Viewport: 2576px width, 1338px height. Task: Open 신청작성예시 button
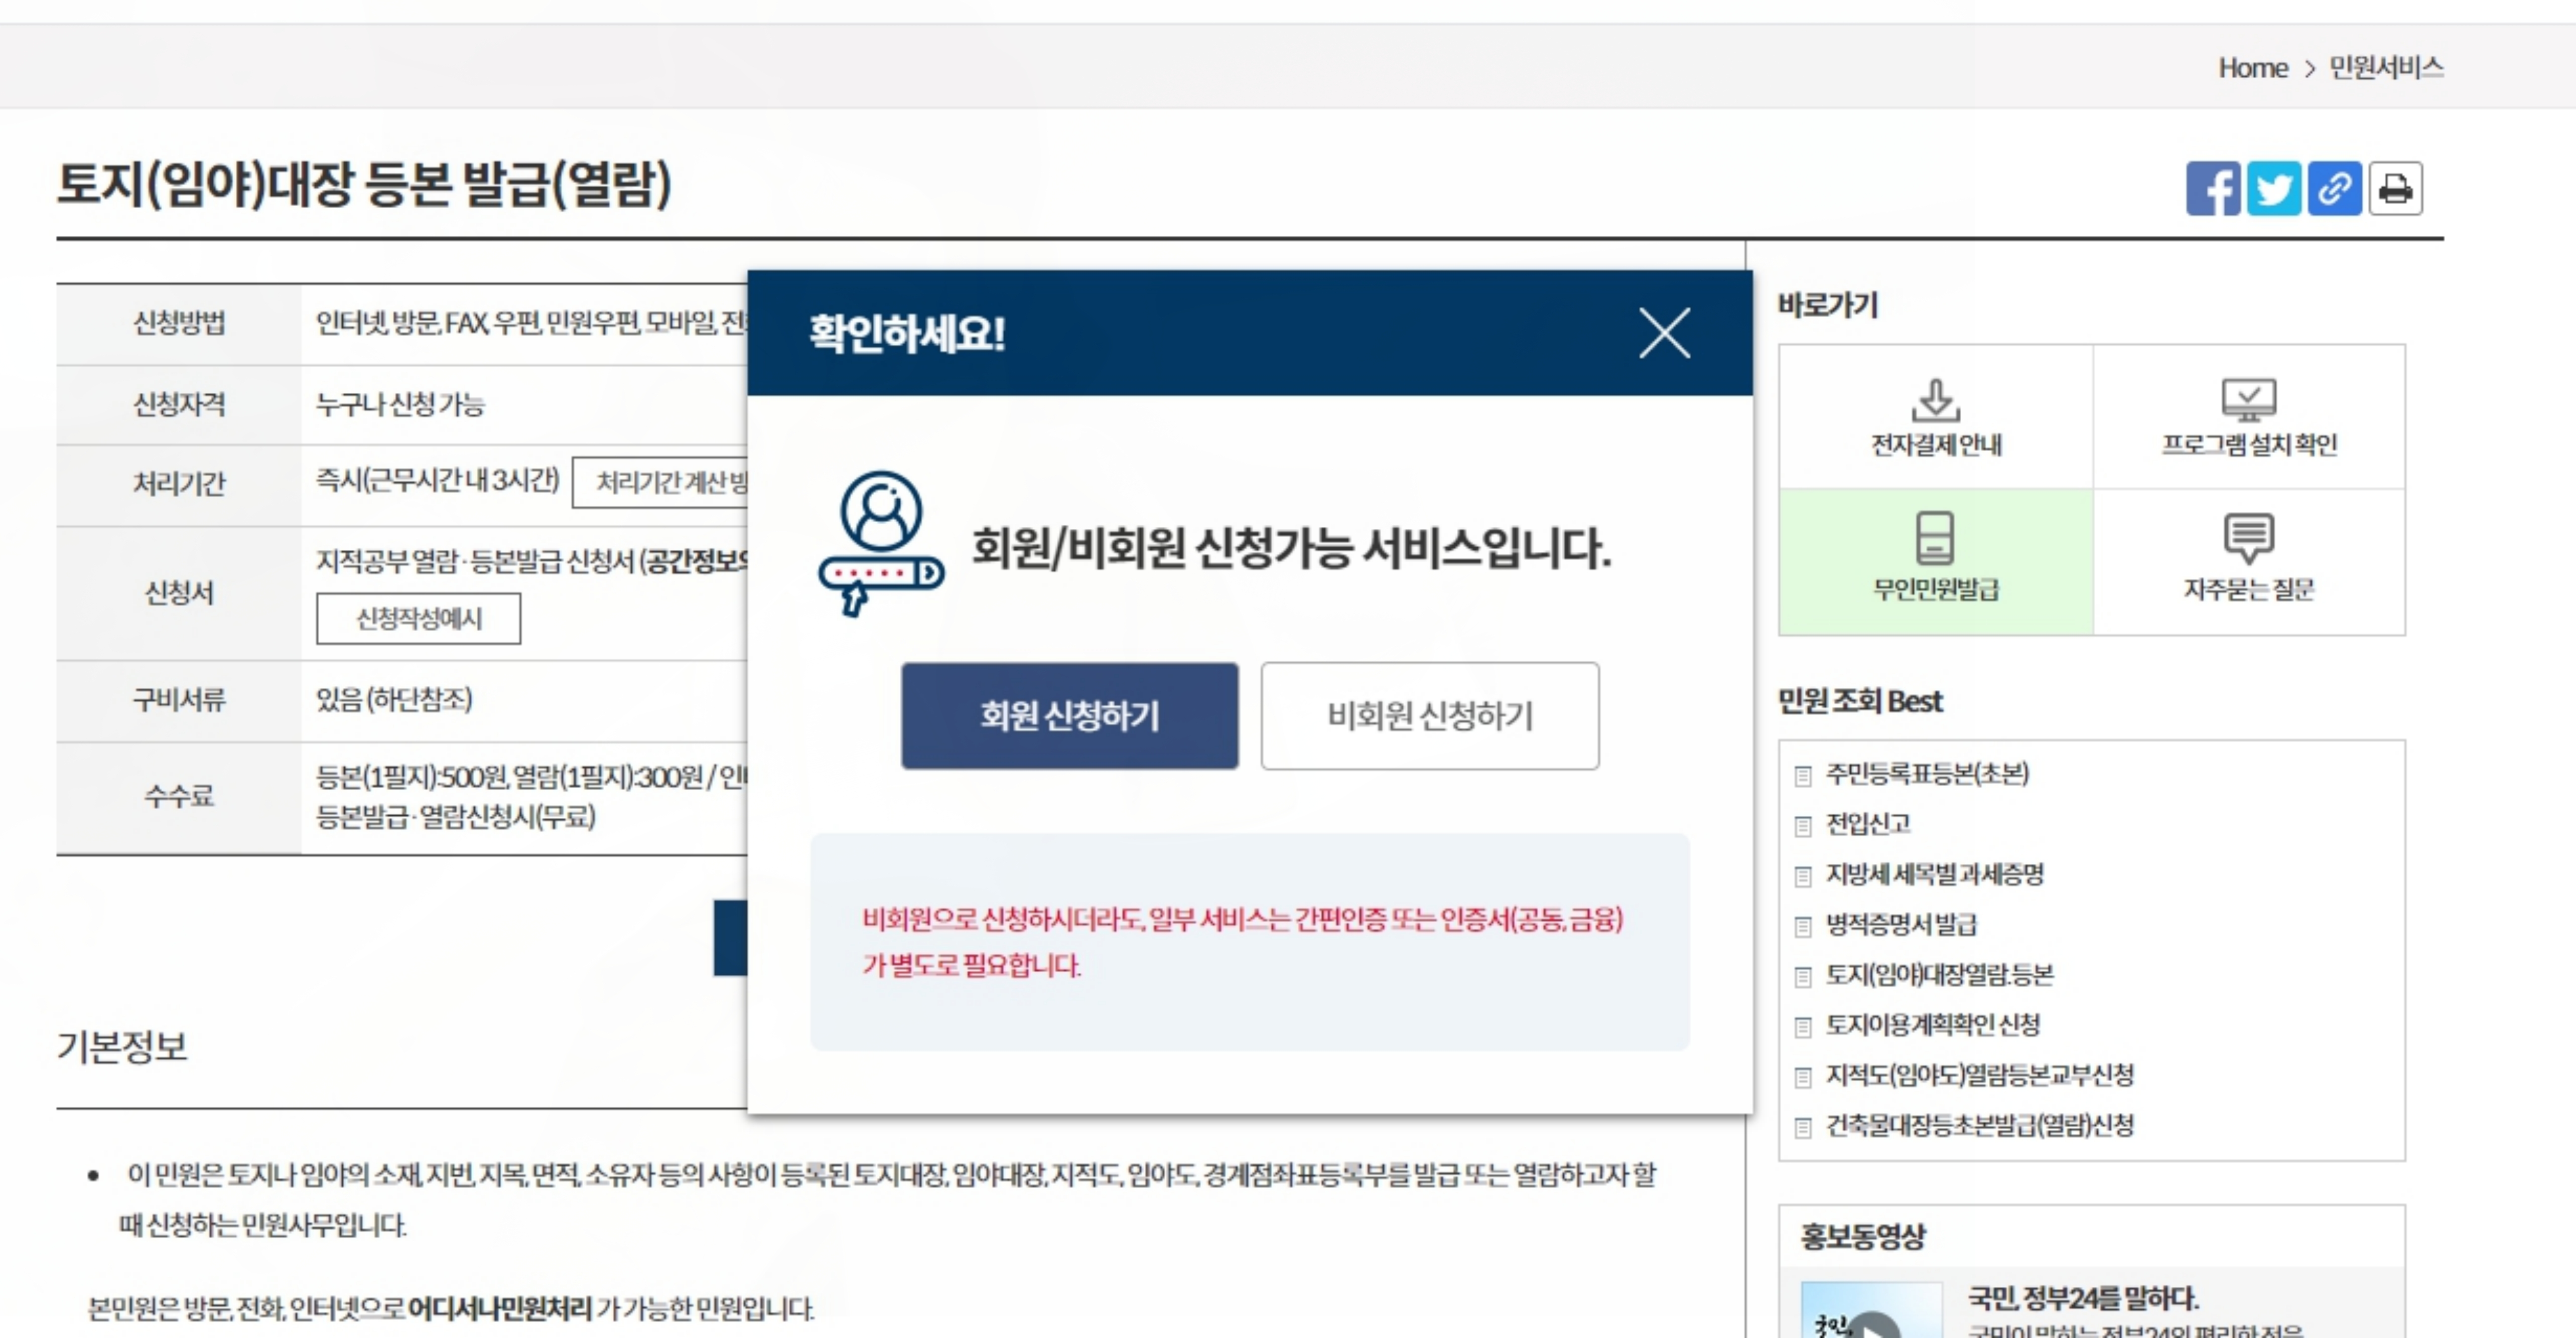pyautogui.click(x=418, y=619)
